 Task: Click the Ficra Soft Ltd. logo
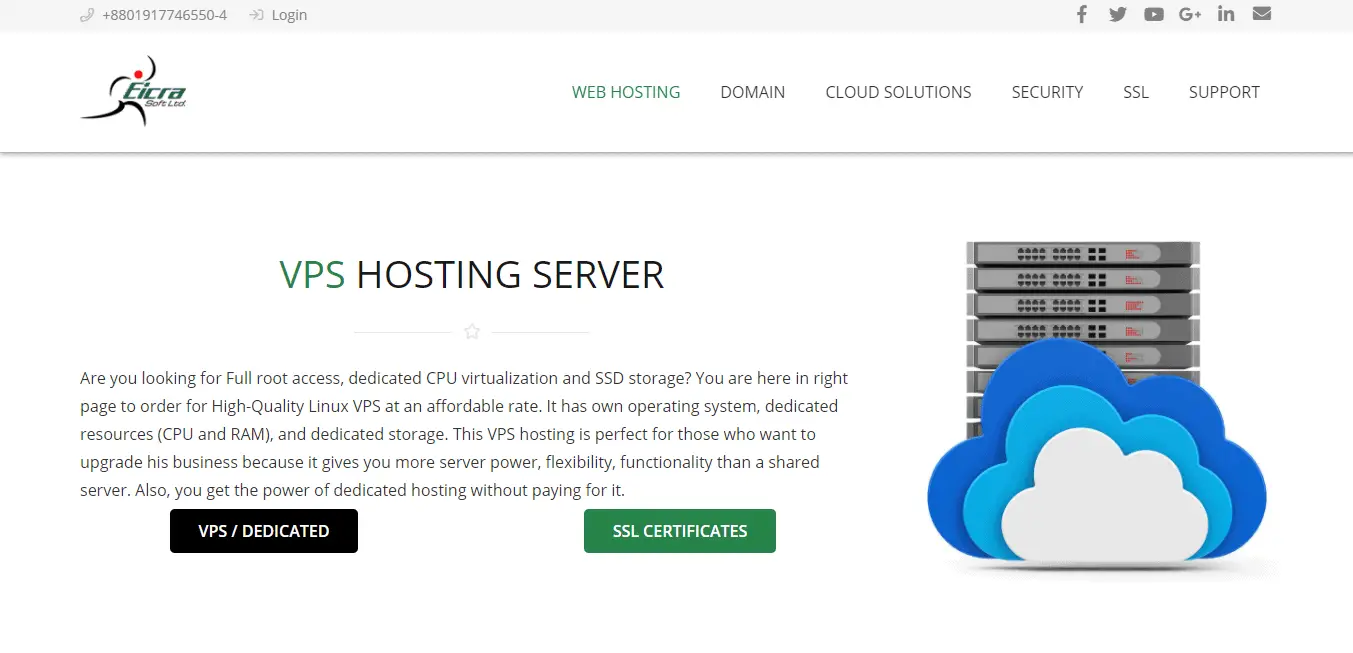(x=133, y=91)
